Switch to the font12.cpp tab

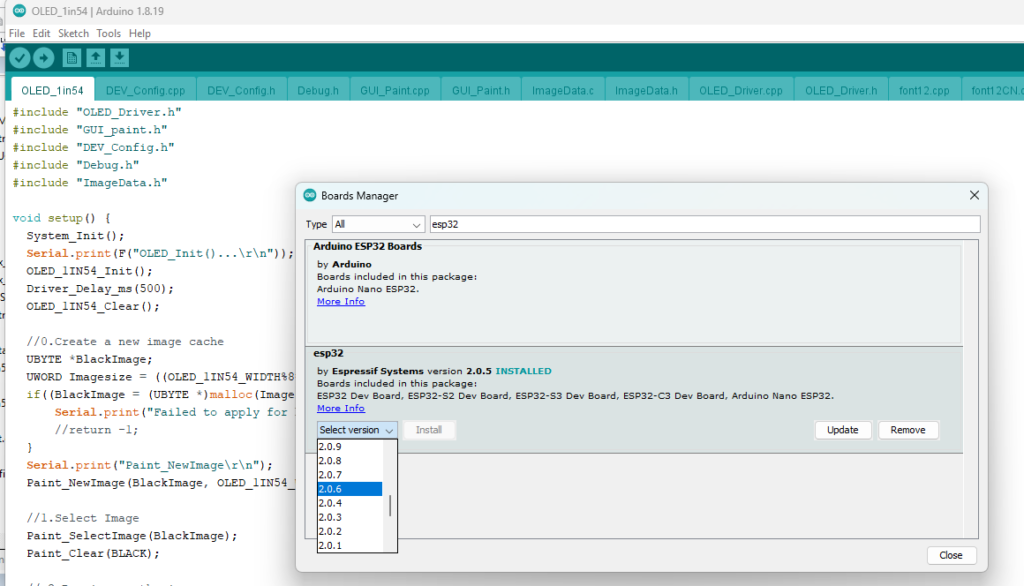click(923, 90)
